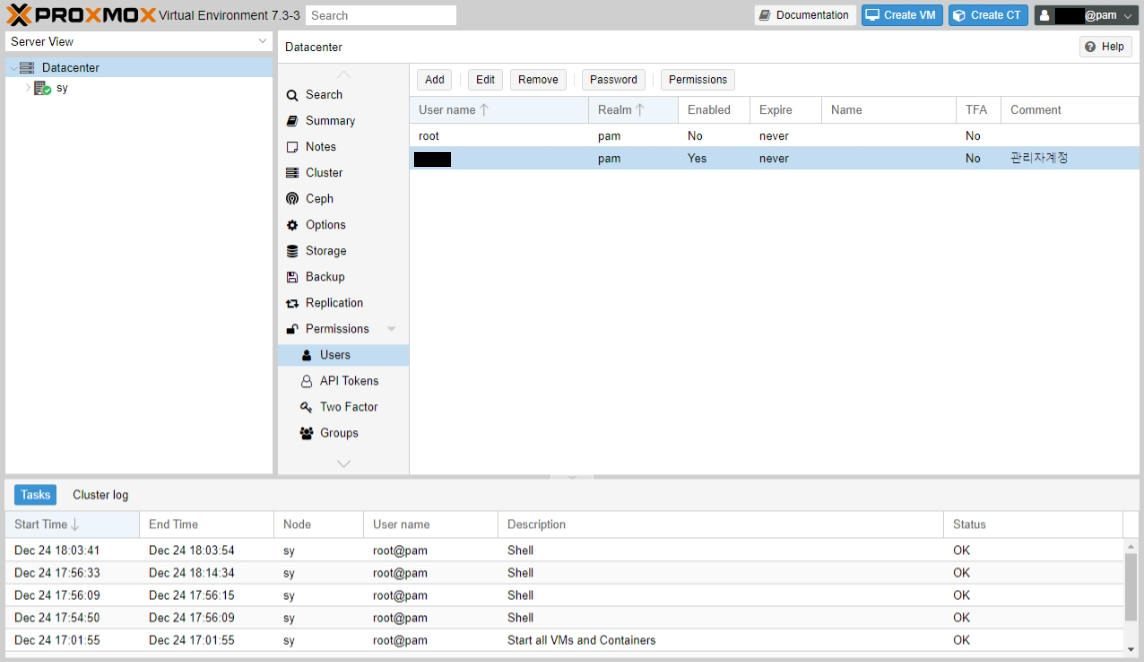Click the Create CT cube icon
Screen dimensions: 1144x662
click(960, 15)
